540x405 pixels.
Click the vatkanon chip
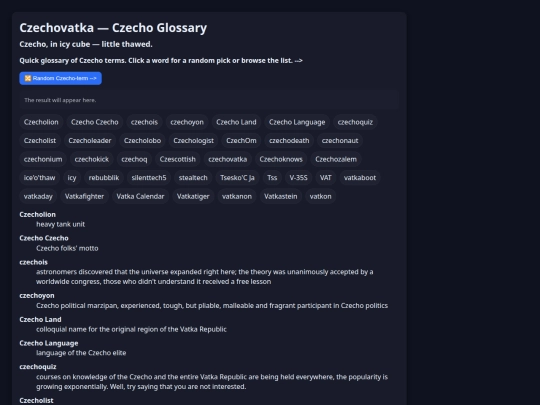point(237,196)
